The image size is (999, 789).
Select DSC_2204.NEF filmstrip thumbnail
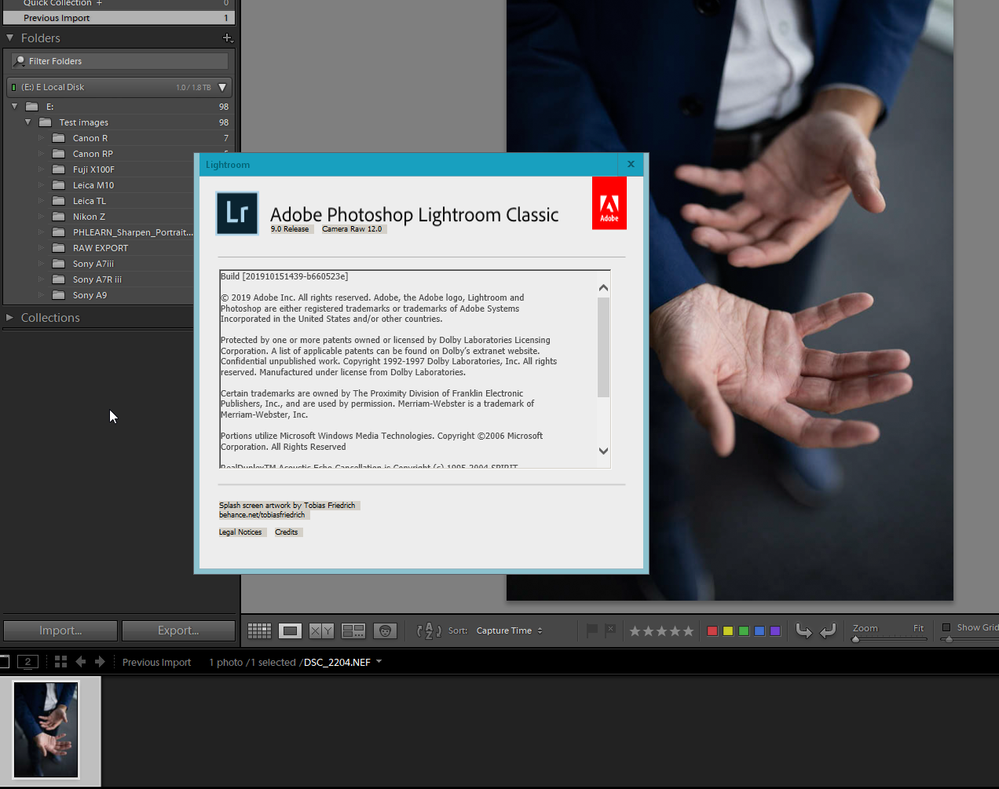point(46,730)
